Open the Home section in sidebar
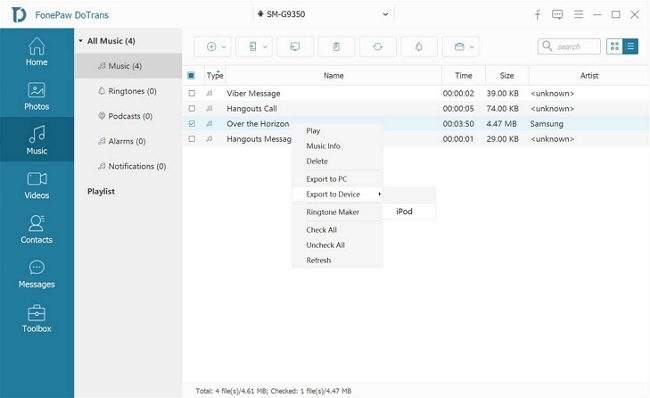This screenshot has height=398, width=650. tap(36, 52)
